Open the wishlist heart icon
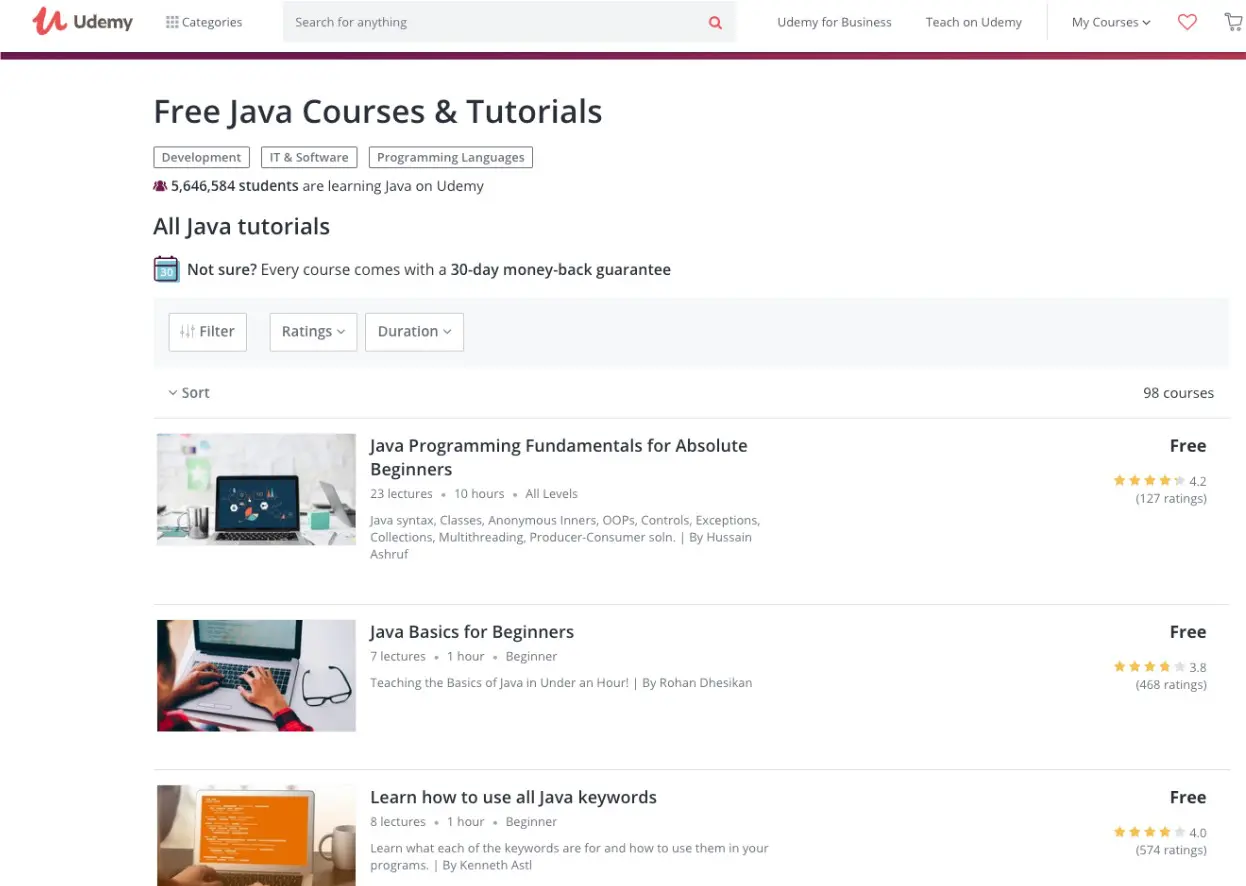 tap(1187, 22)
